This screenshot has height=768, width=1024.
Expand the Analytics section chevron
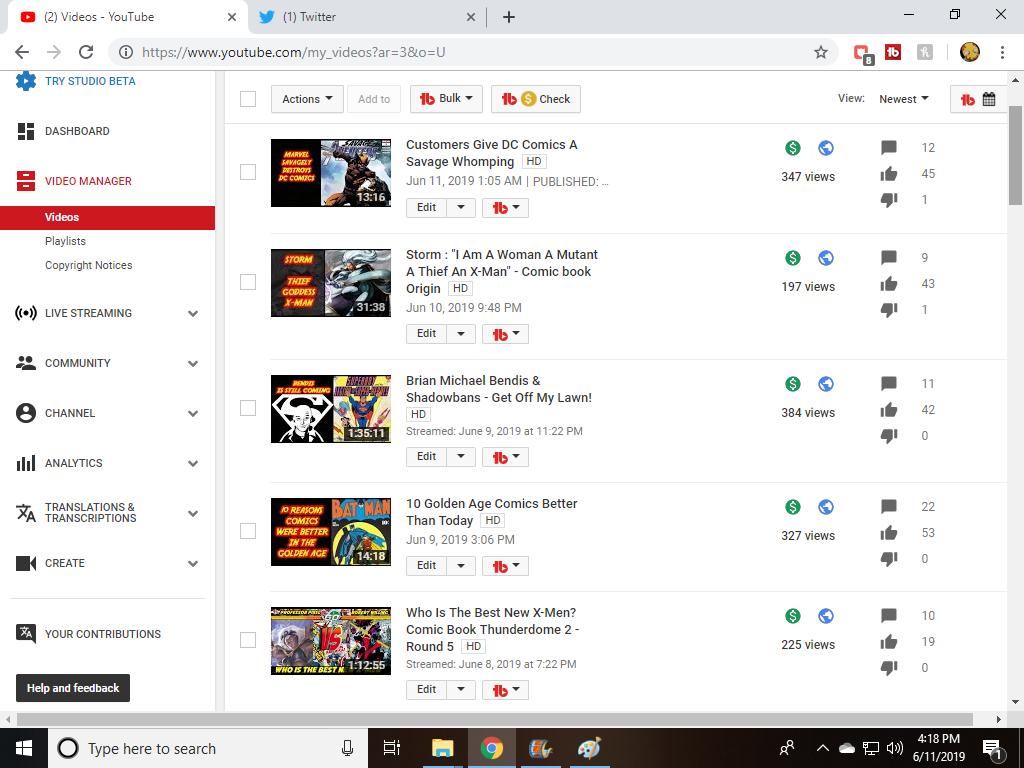193,464
